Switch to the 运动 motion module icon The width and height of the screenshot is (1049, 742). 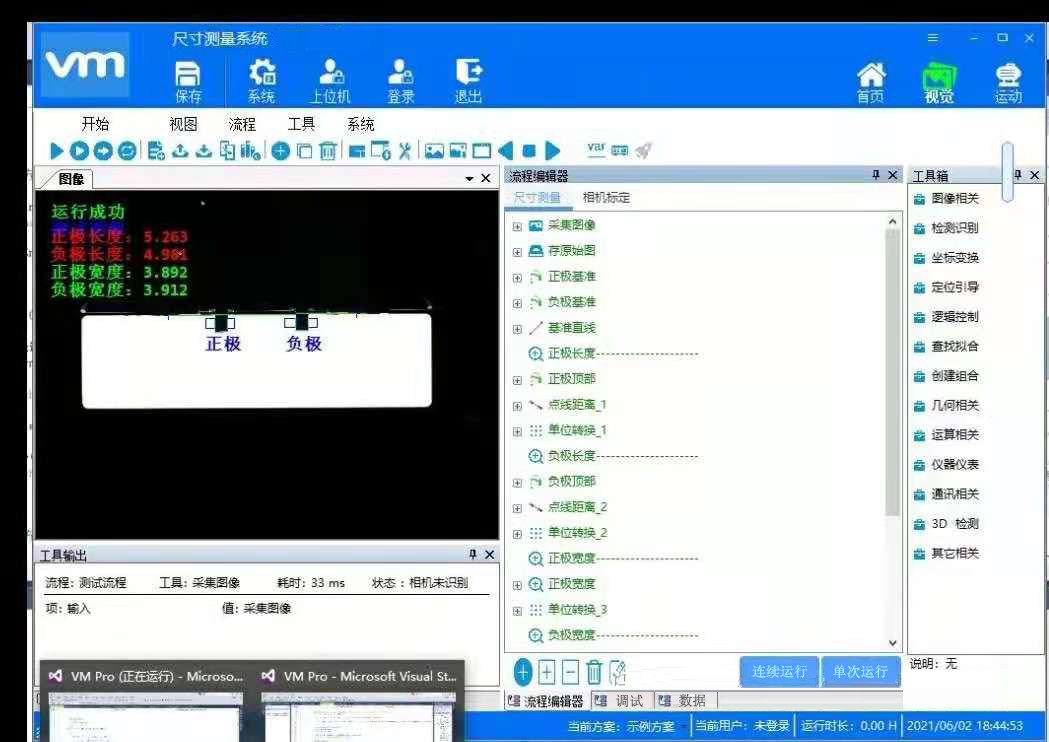[1008, 83]
